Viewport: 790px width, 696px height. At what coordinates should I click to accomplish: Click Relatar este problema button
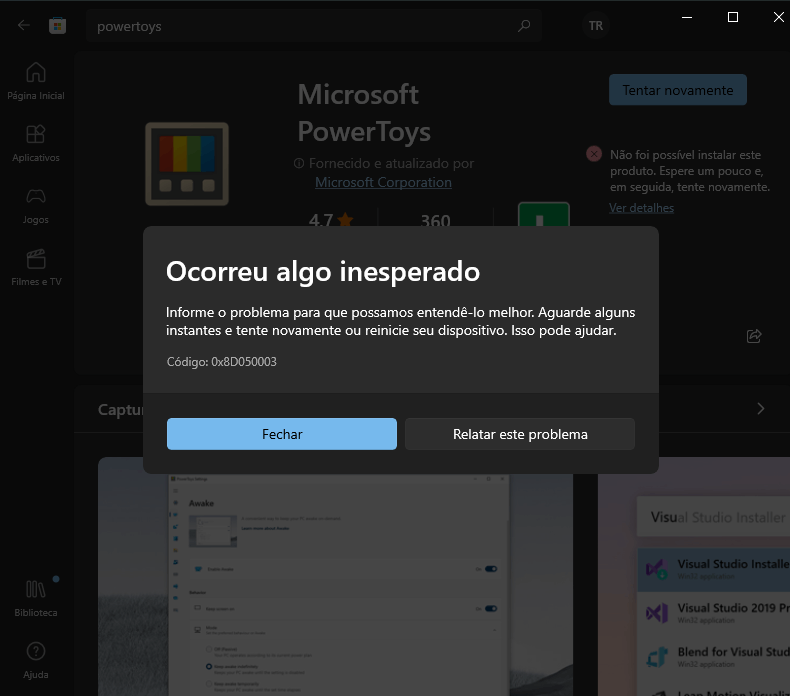point(520,434)
